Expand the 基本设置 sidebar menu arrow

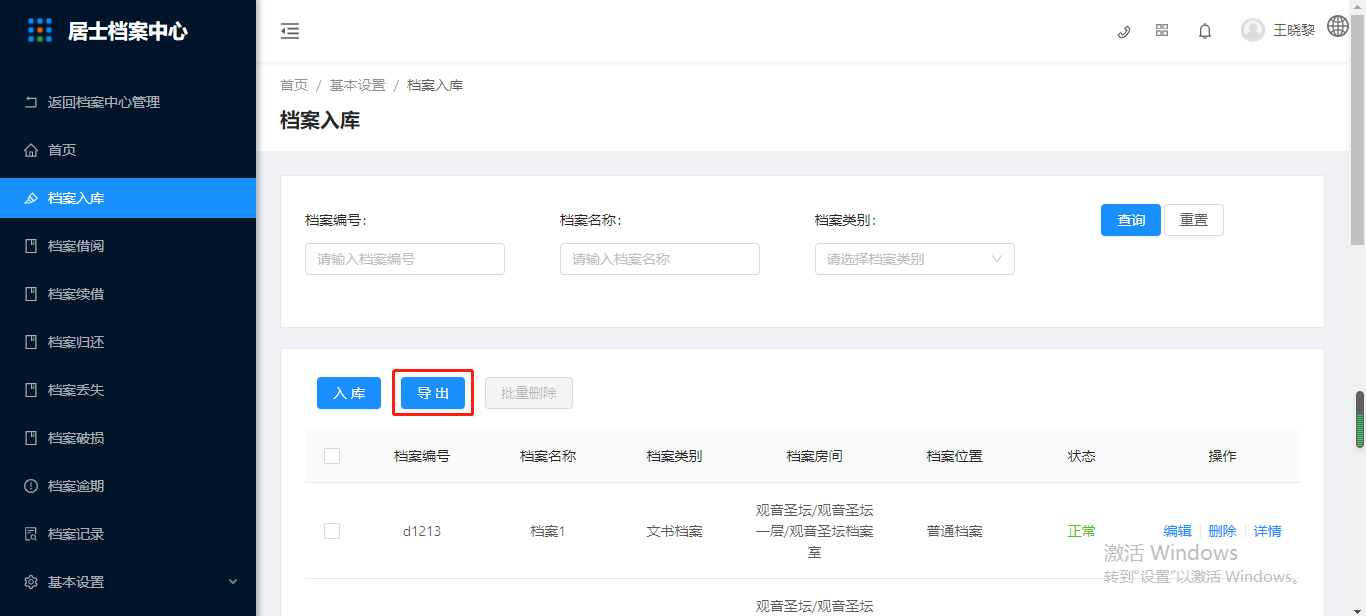click(x=233, y=582)
